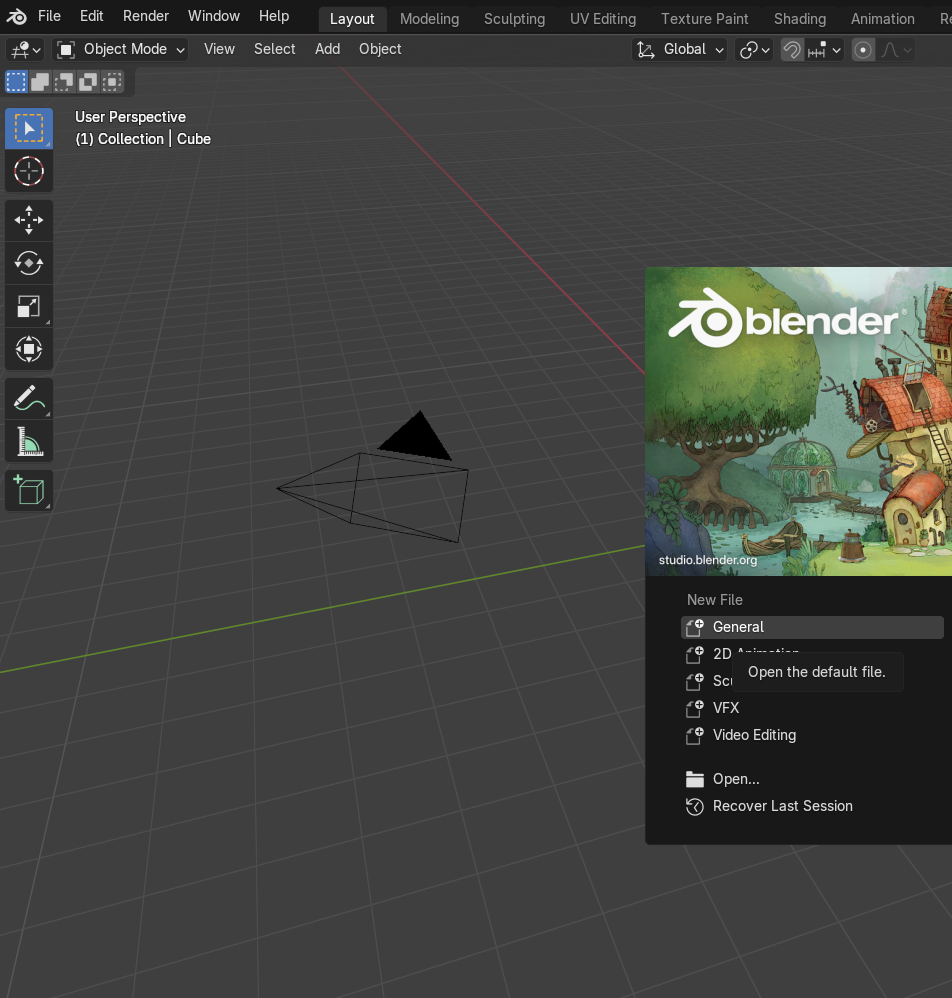Open the Render menu
Image resolution: width=952 pixels, height=998 pixels.
(x=146, y=16)
